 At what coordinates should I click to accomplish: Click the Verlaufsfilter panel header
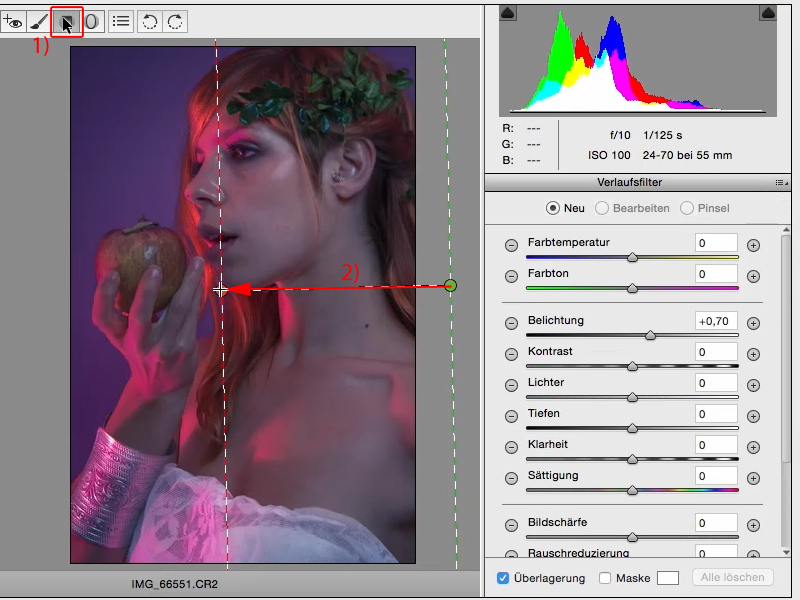coord(638,183)
